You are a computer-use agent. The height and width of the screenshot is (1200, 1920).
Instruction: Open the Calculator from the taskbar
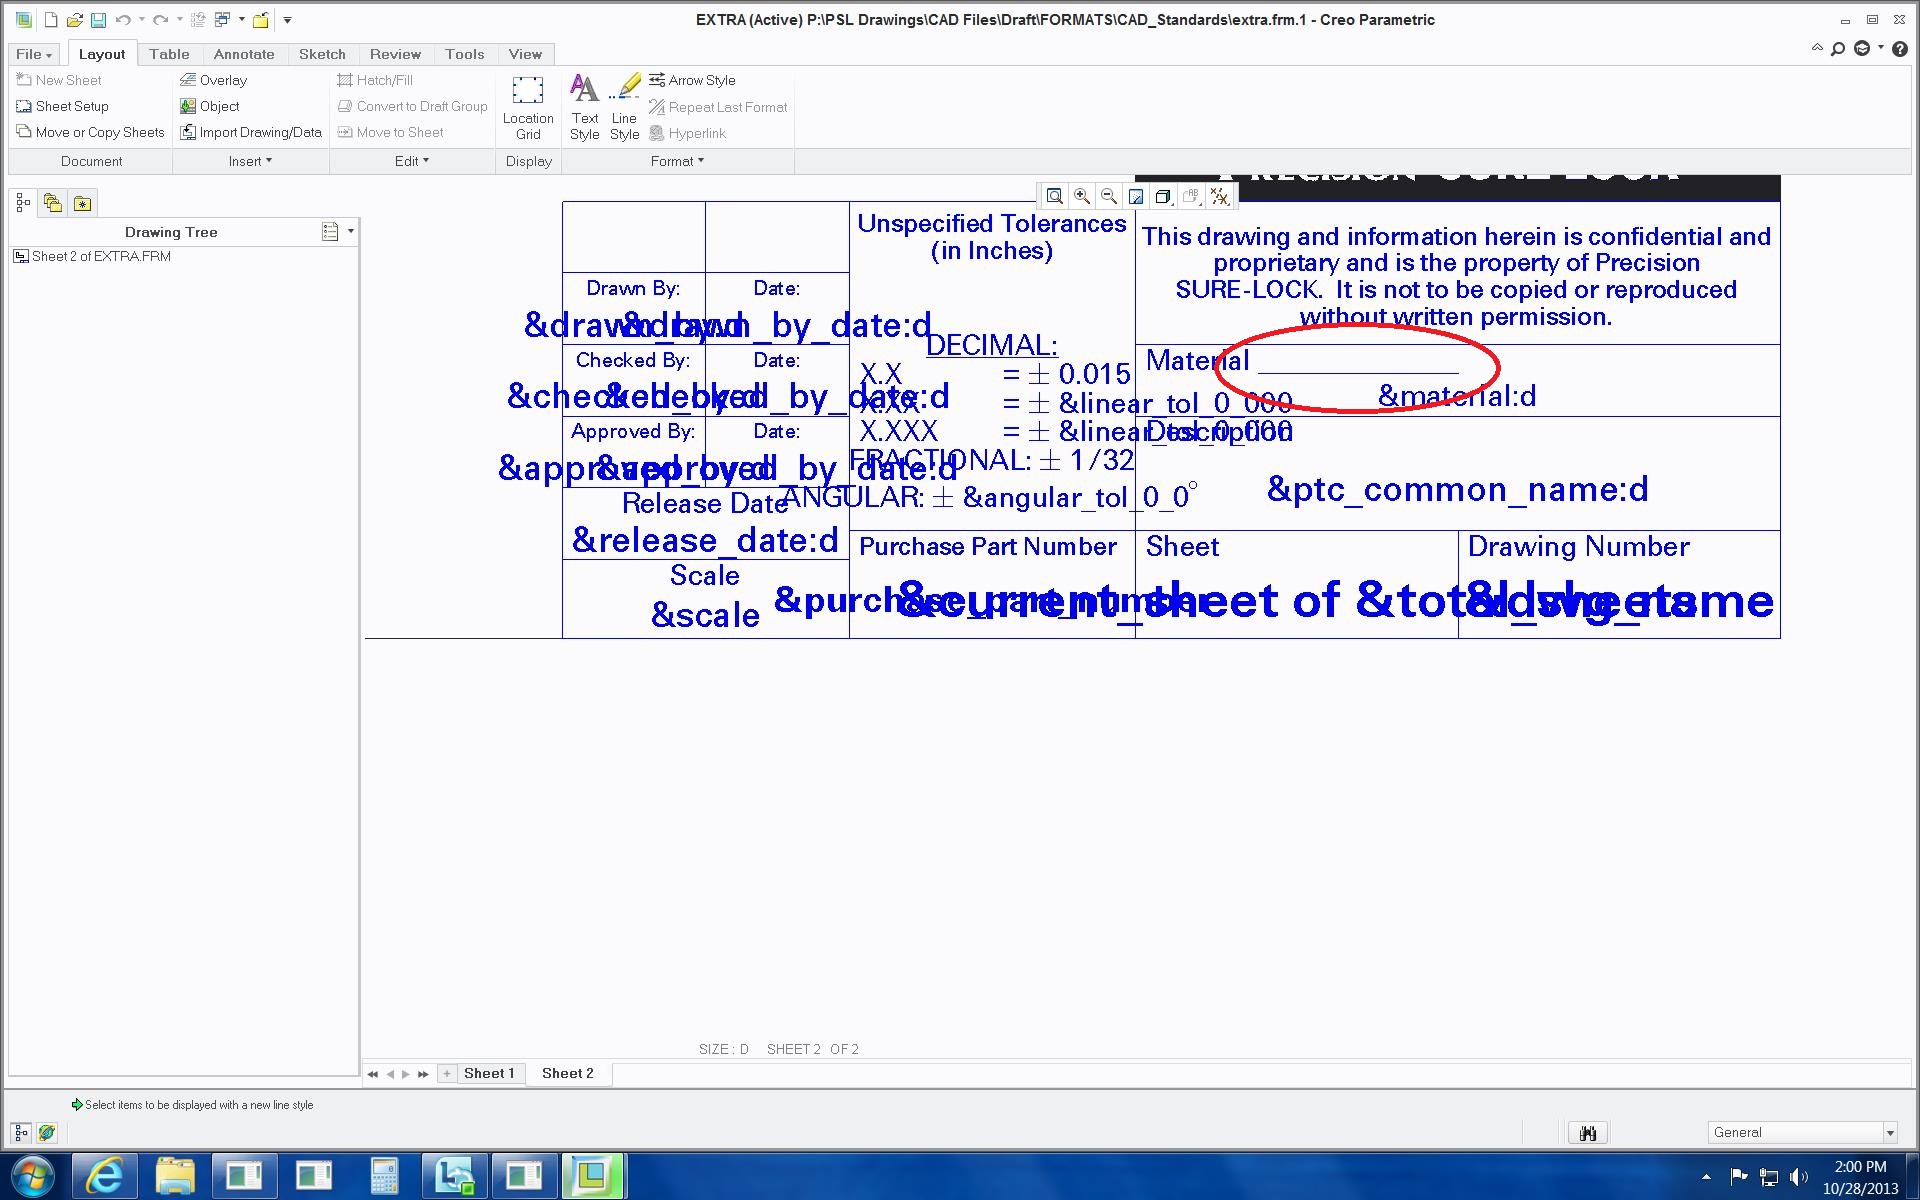point(384,1176)
